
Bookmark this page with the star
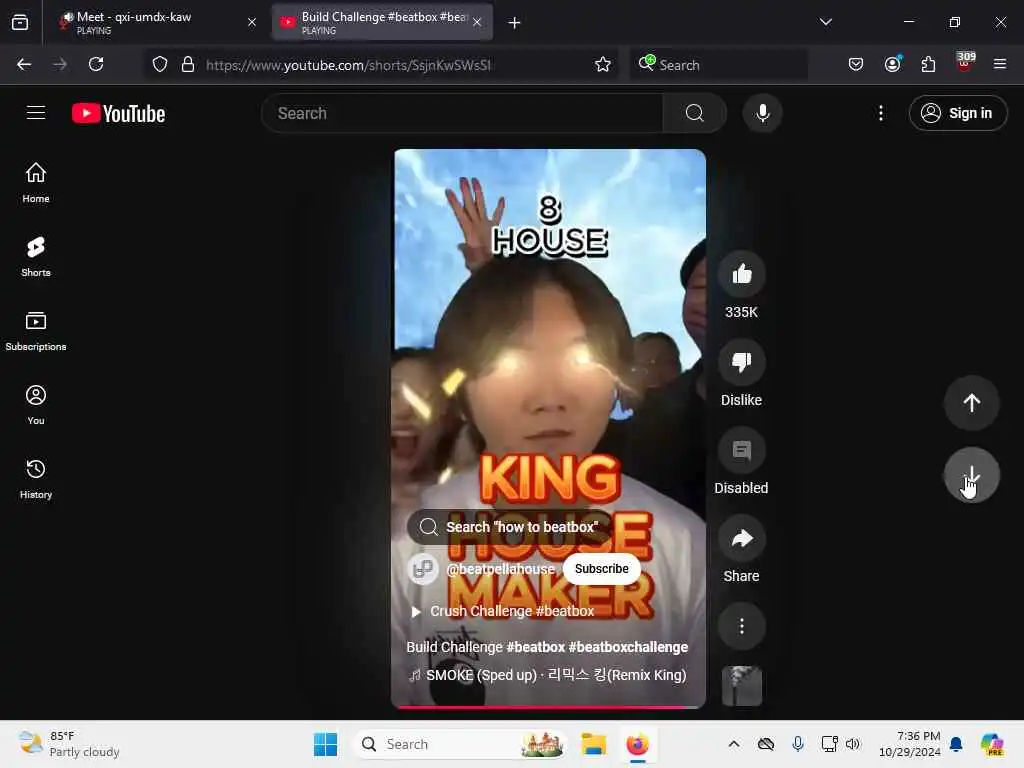[603, 64]
